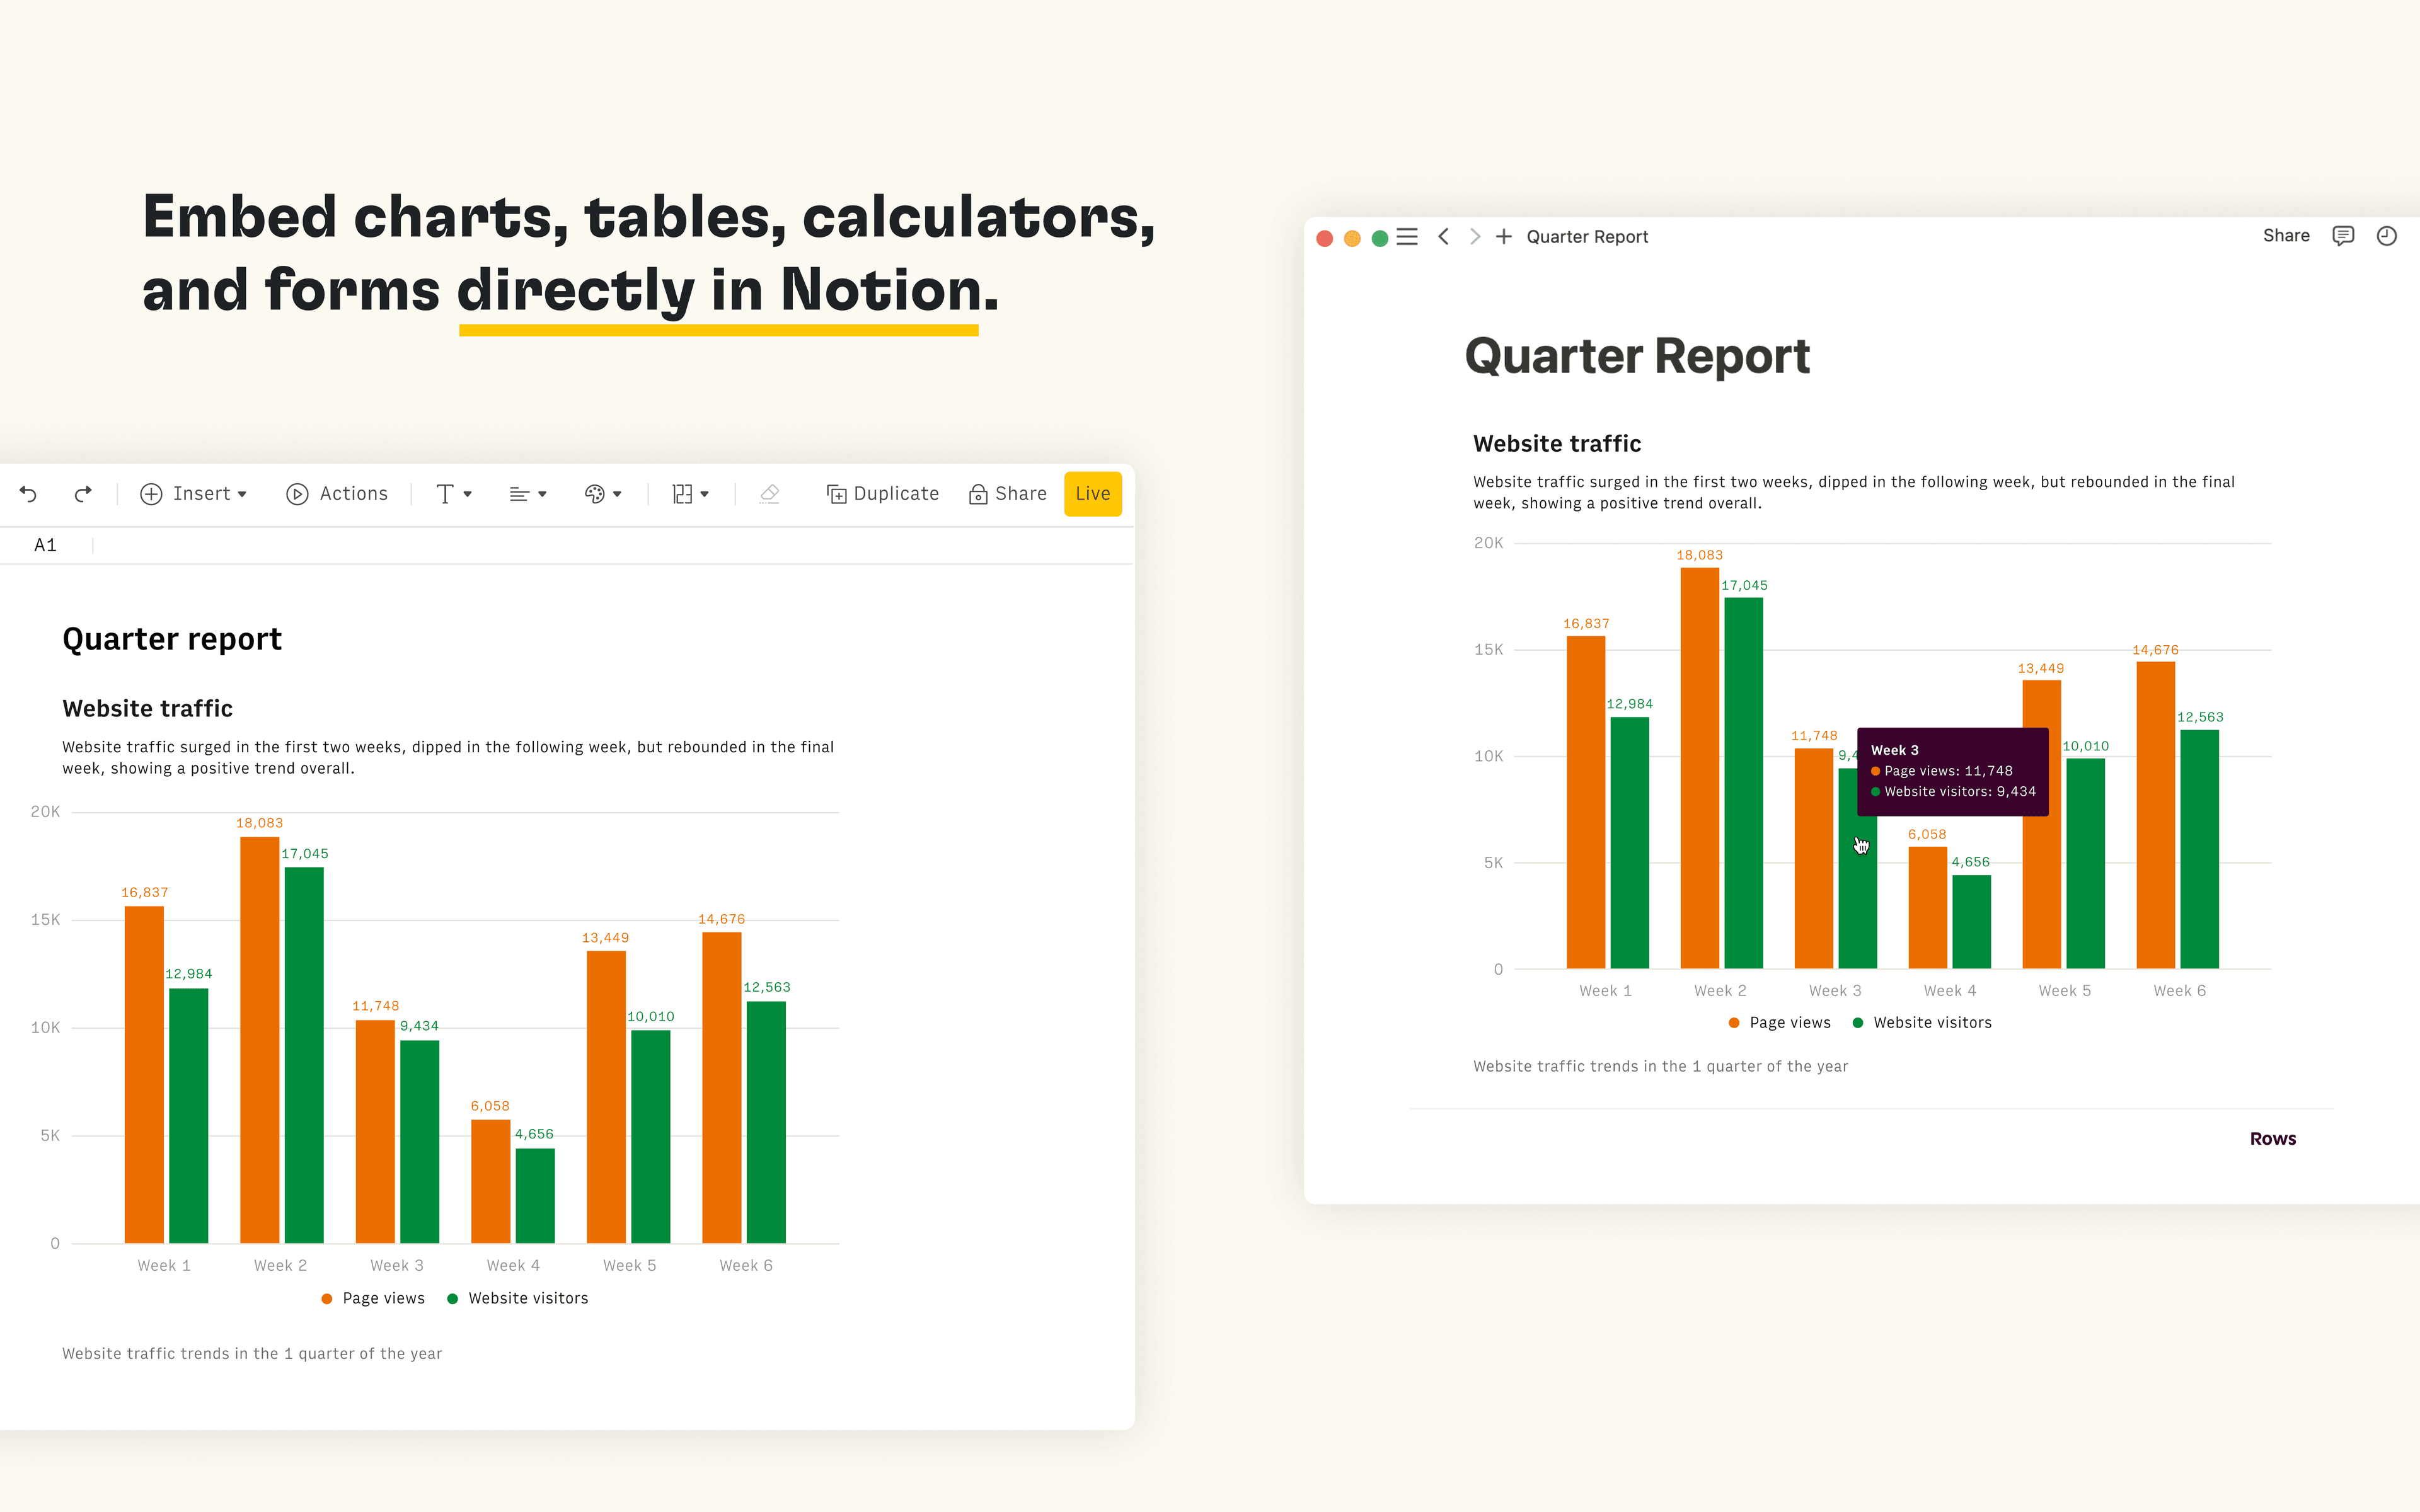The height and width of the screenshot is (1512, 2420).
Task: Click the chart caption text in Notion
Action: pos(1660,1066)
